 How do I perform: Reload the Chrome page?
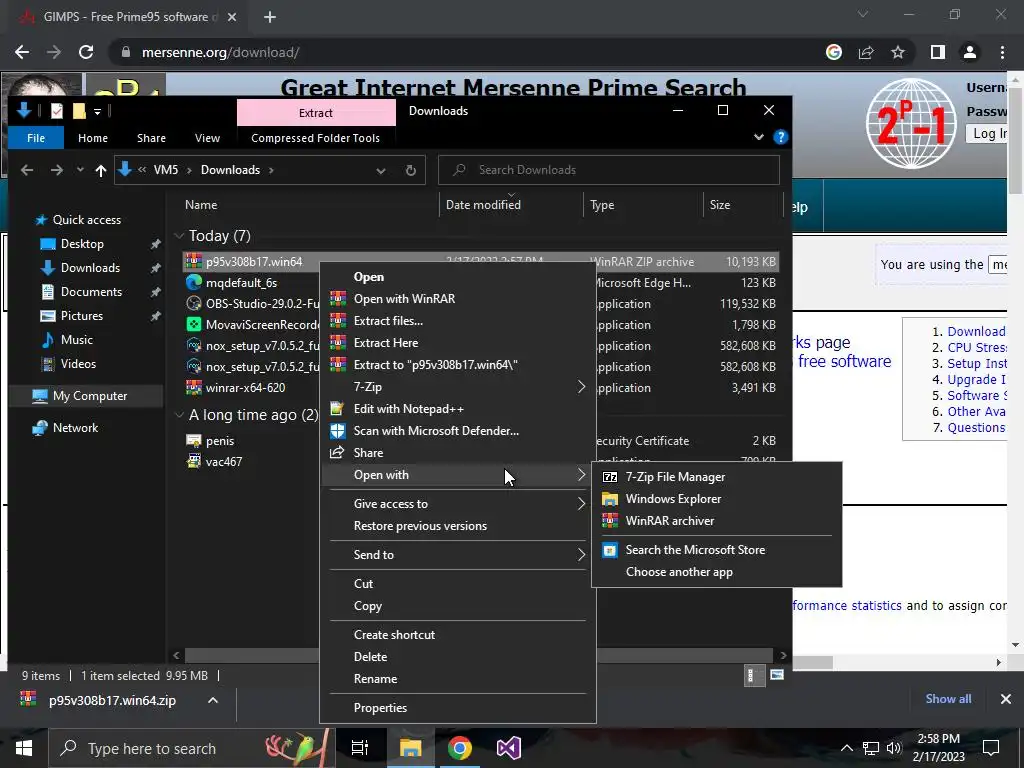click(86, 52)
